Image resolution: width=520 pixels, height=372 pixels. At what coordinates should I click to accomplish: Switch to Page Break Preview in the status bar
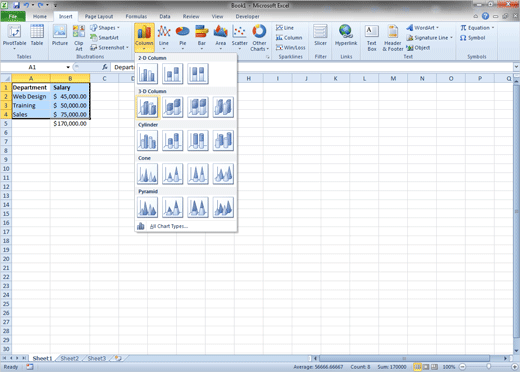click(x=434, y=367)
